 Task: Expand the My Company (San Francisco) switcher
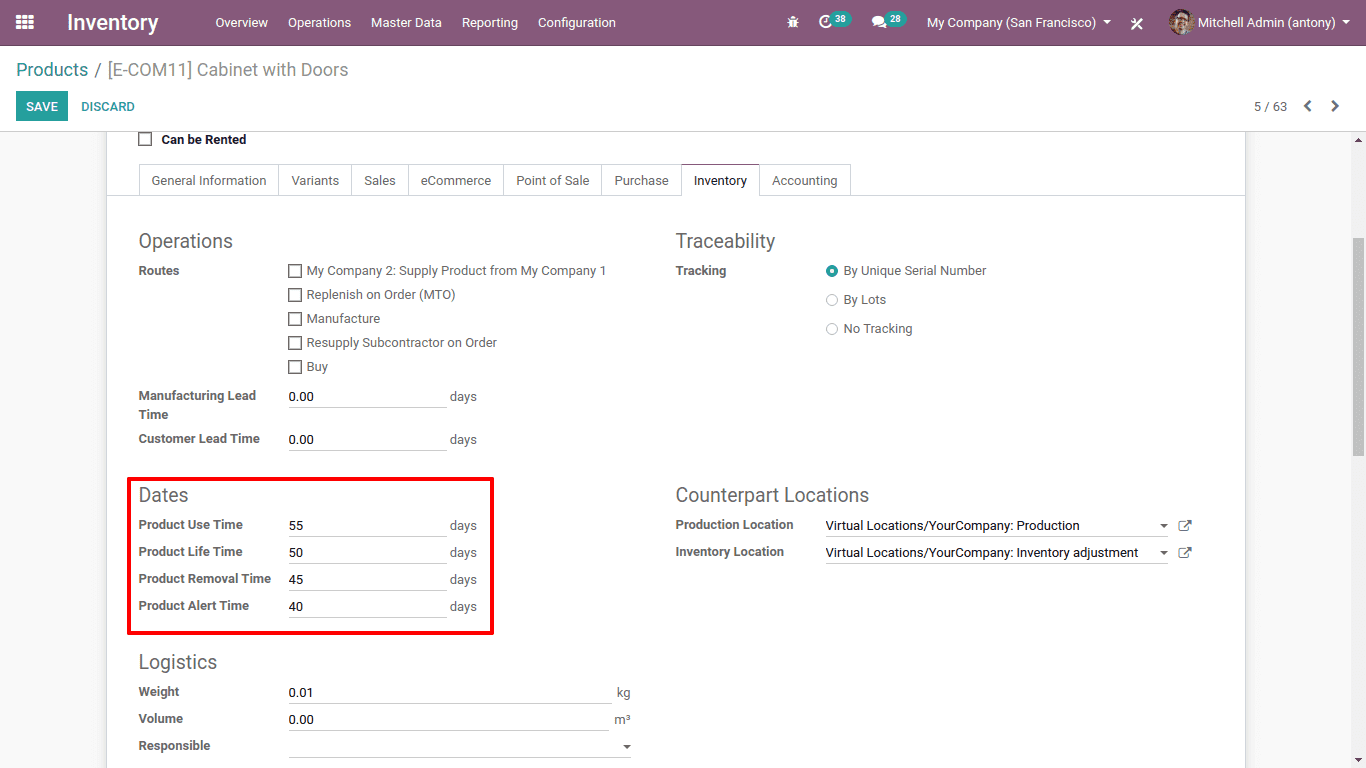[1019, 22]
